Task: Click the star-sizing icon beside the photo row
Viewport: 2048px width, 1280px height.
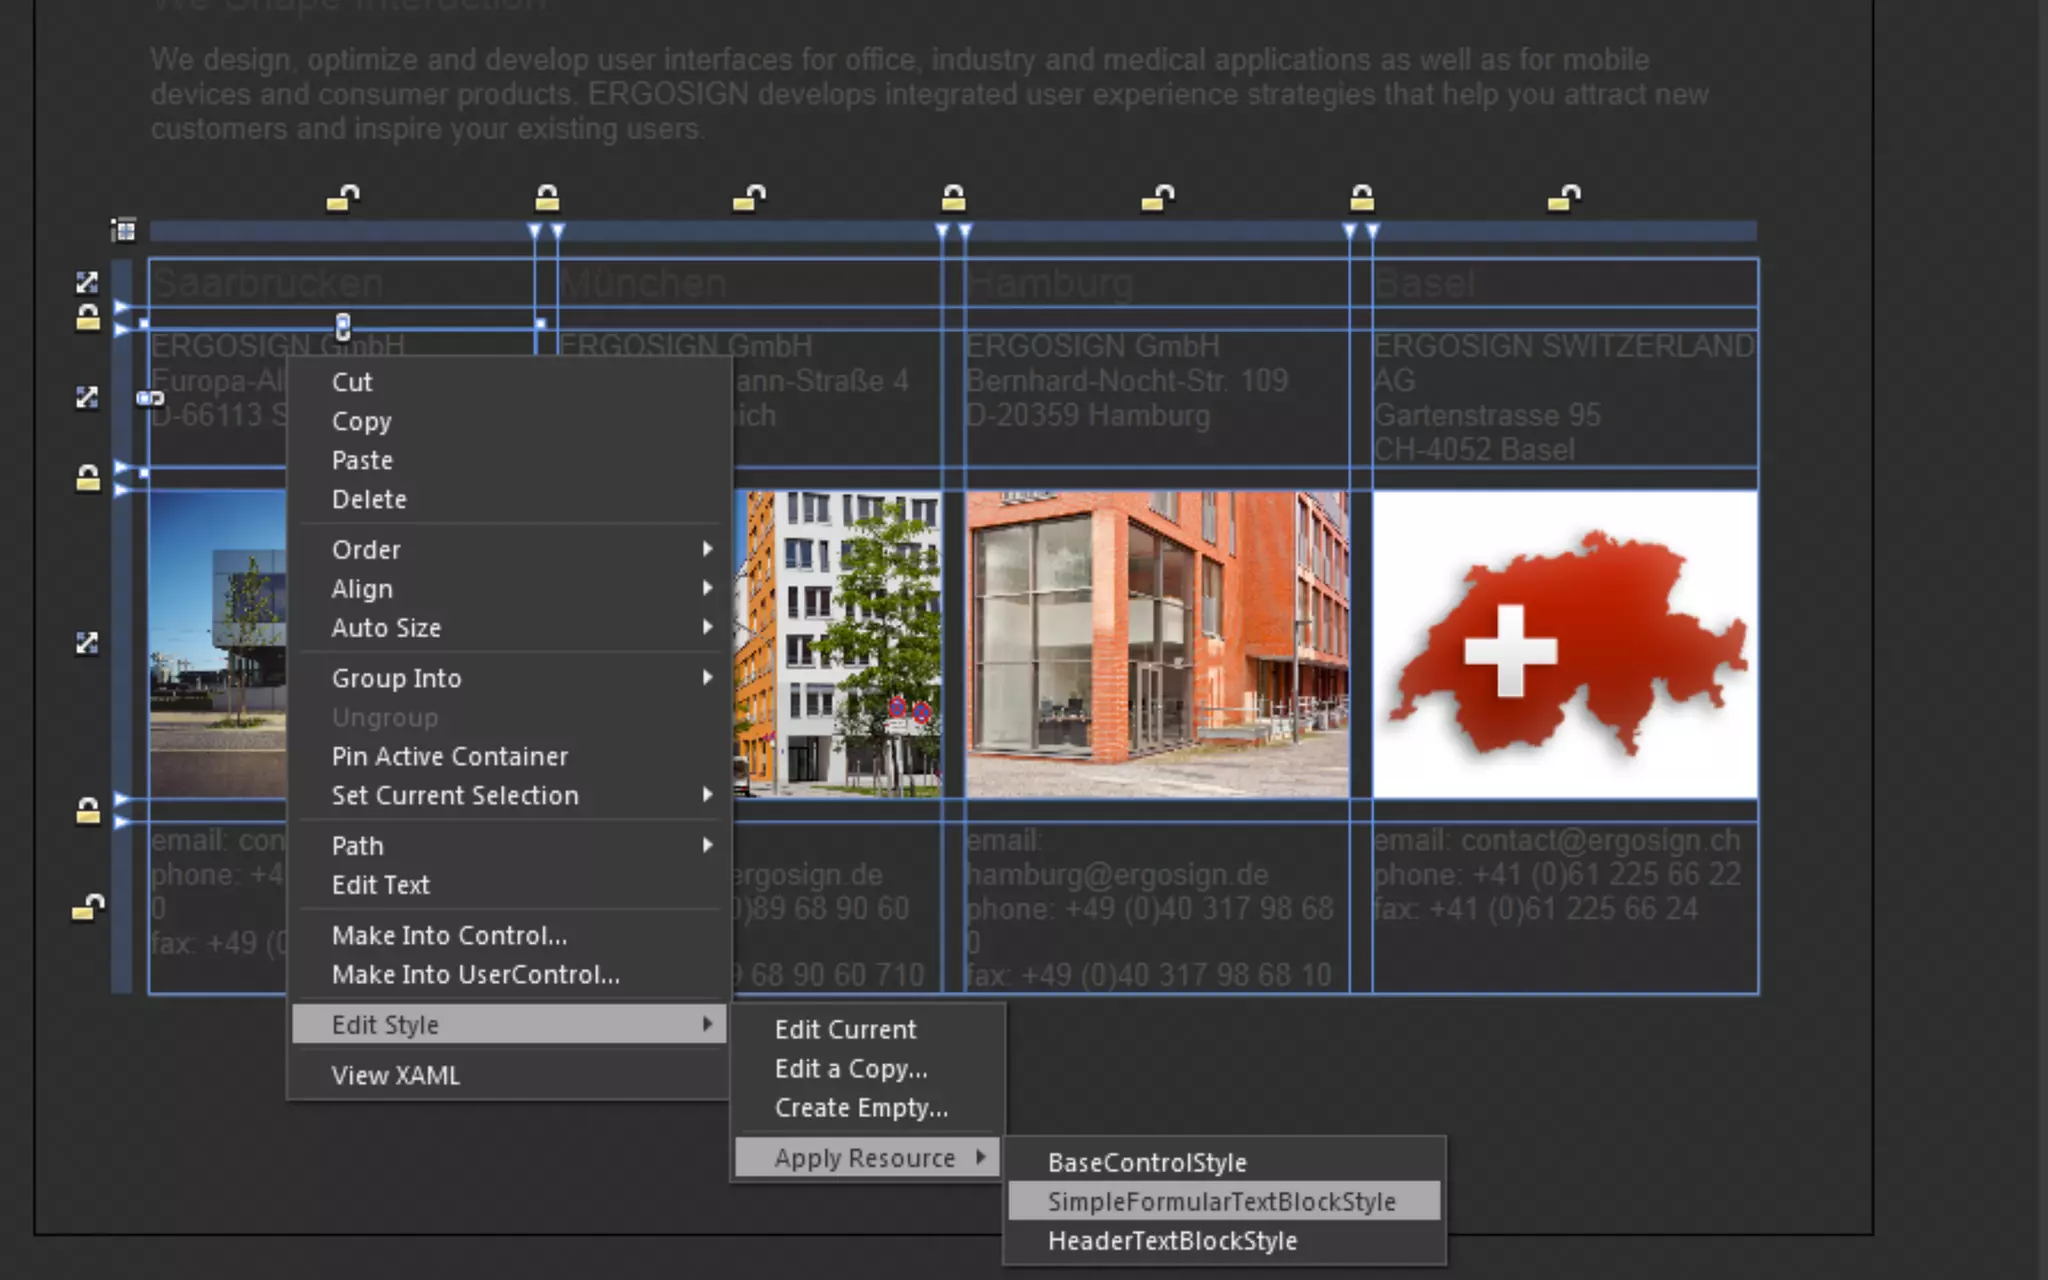Action: pos(87,642)
